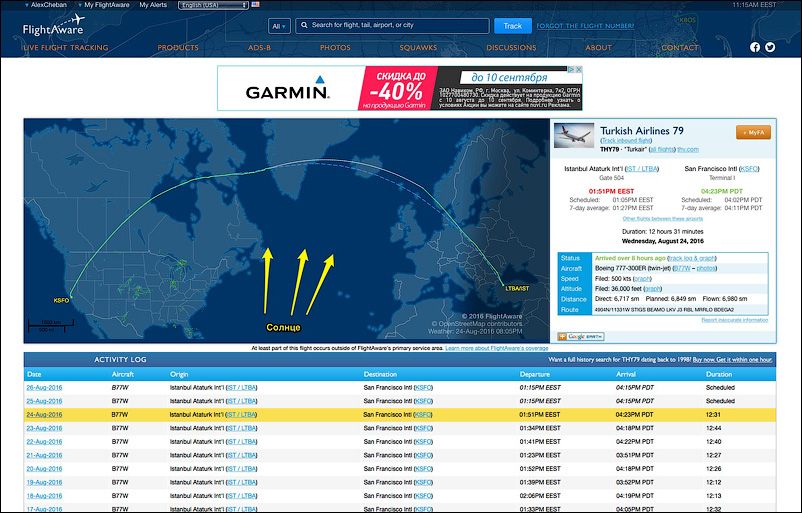Open the 26-Aug-2016 activity log date

(44, 388)
